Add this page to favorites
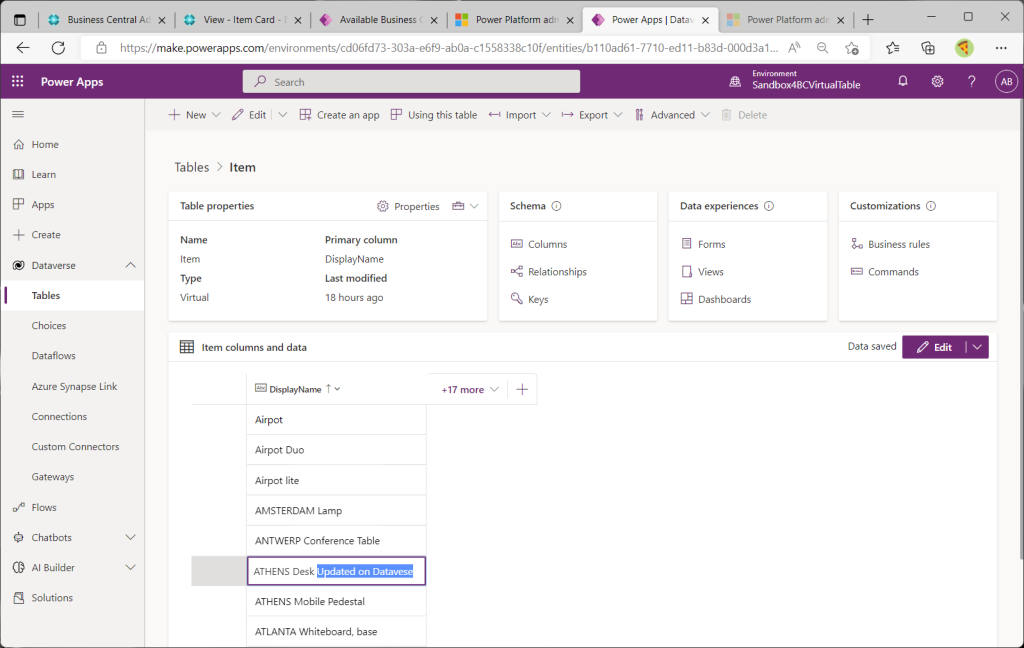 [852, 48]
